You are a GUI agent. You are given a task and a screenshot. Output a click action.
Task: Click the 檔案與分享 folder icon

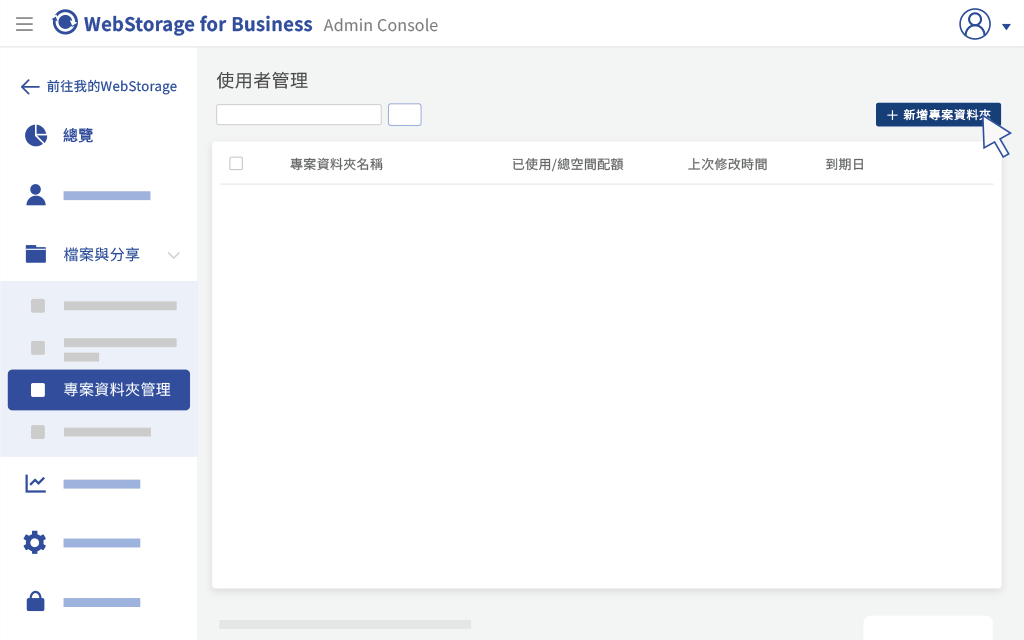36,254
